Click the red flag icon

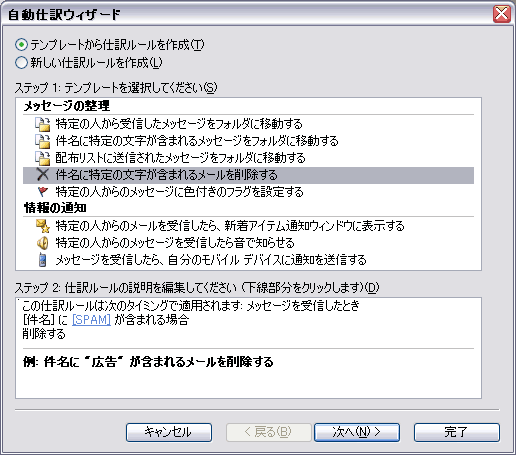(x=43, y=192)
